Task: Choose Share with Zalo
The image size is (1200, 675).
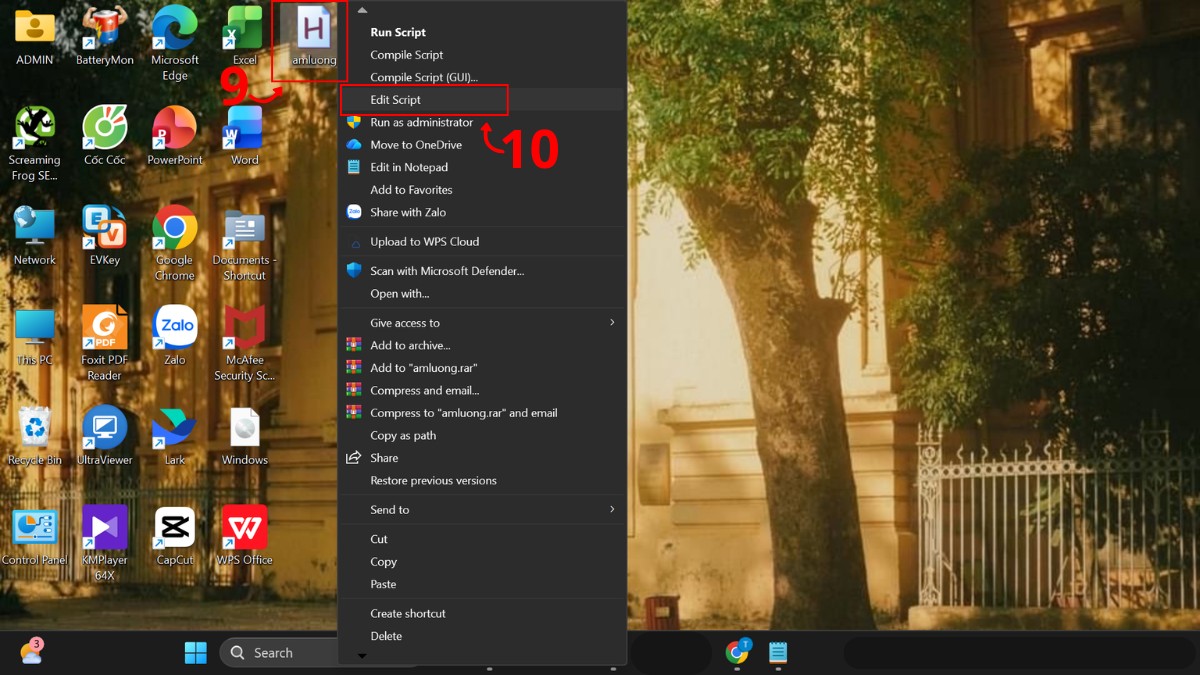Action: tap(482, 212)
